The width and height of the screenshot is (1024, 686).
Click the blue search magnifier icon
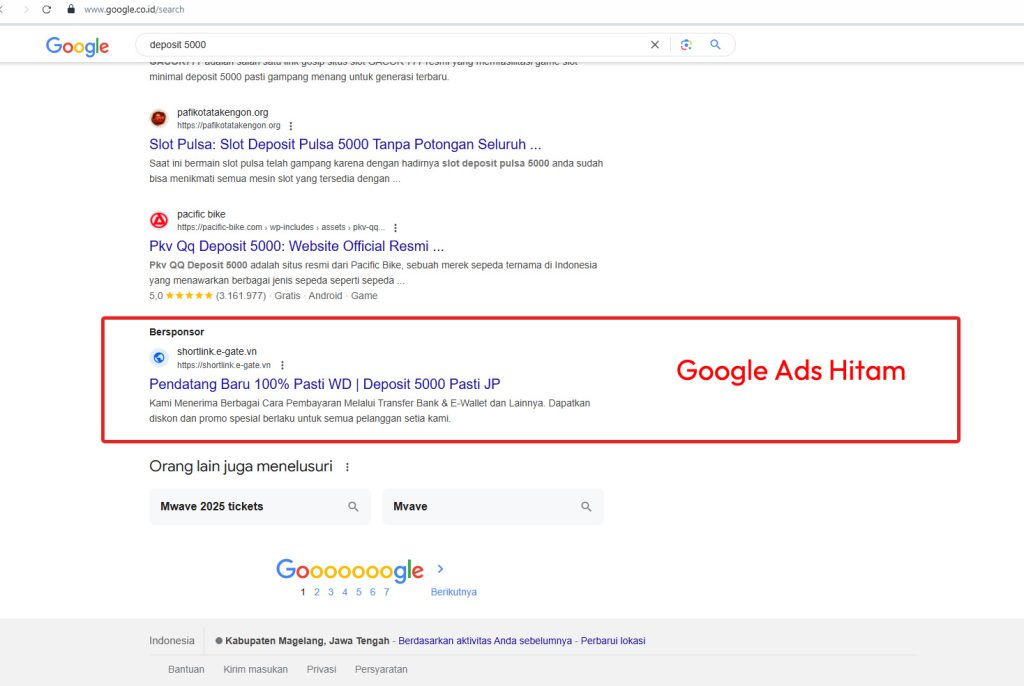click(x=716, y=45)
